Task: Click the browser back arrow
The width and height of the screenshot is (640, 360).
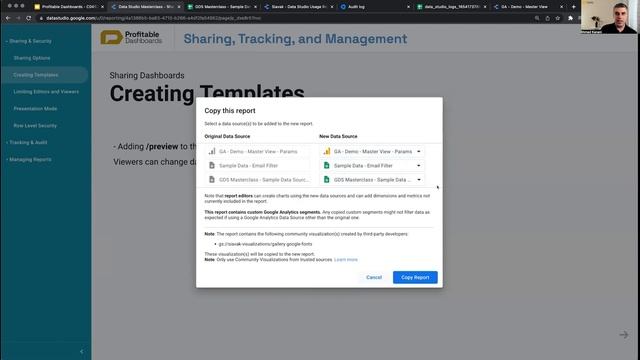Action: pyautogui.click(x=8, y=18)
